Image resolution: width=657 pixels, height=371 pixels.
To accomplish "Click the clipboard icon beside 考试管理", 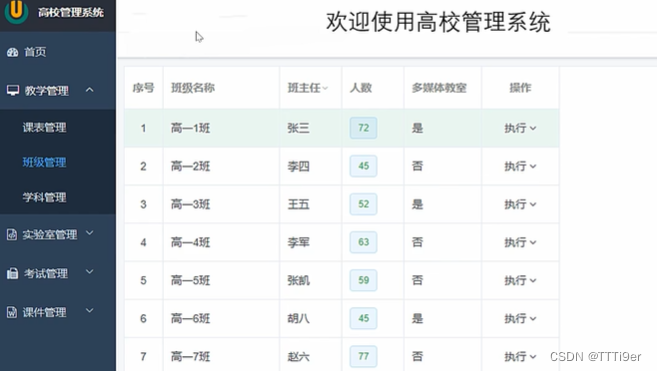I will coord(12,273).
